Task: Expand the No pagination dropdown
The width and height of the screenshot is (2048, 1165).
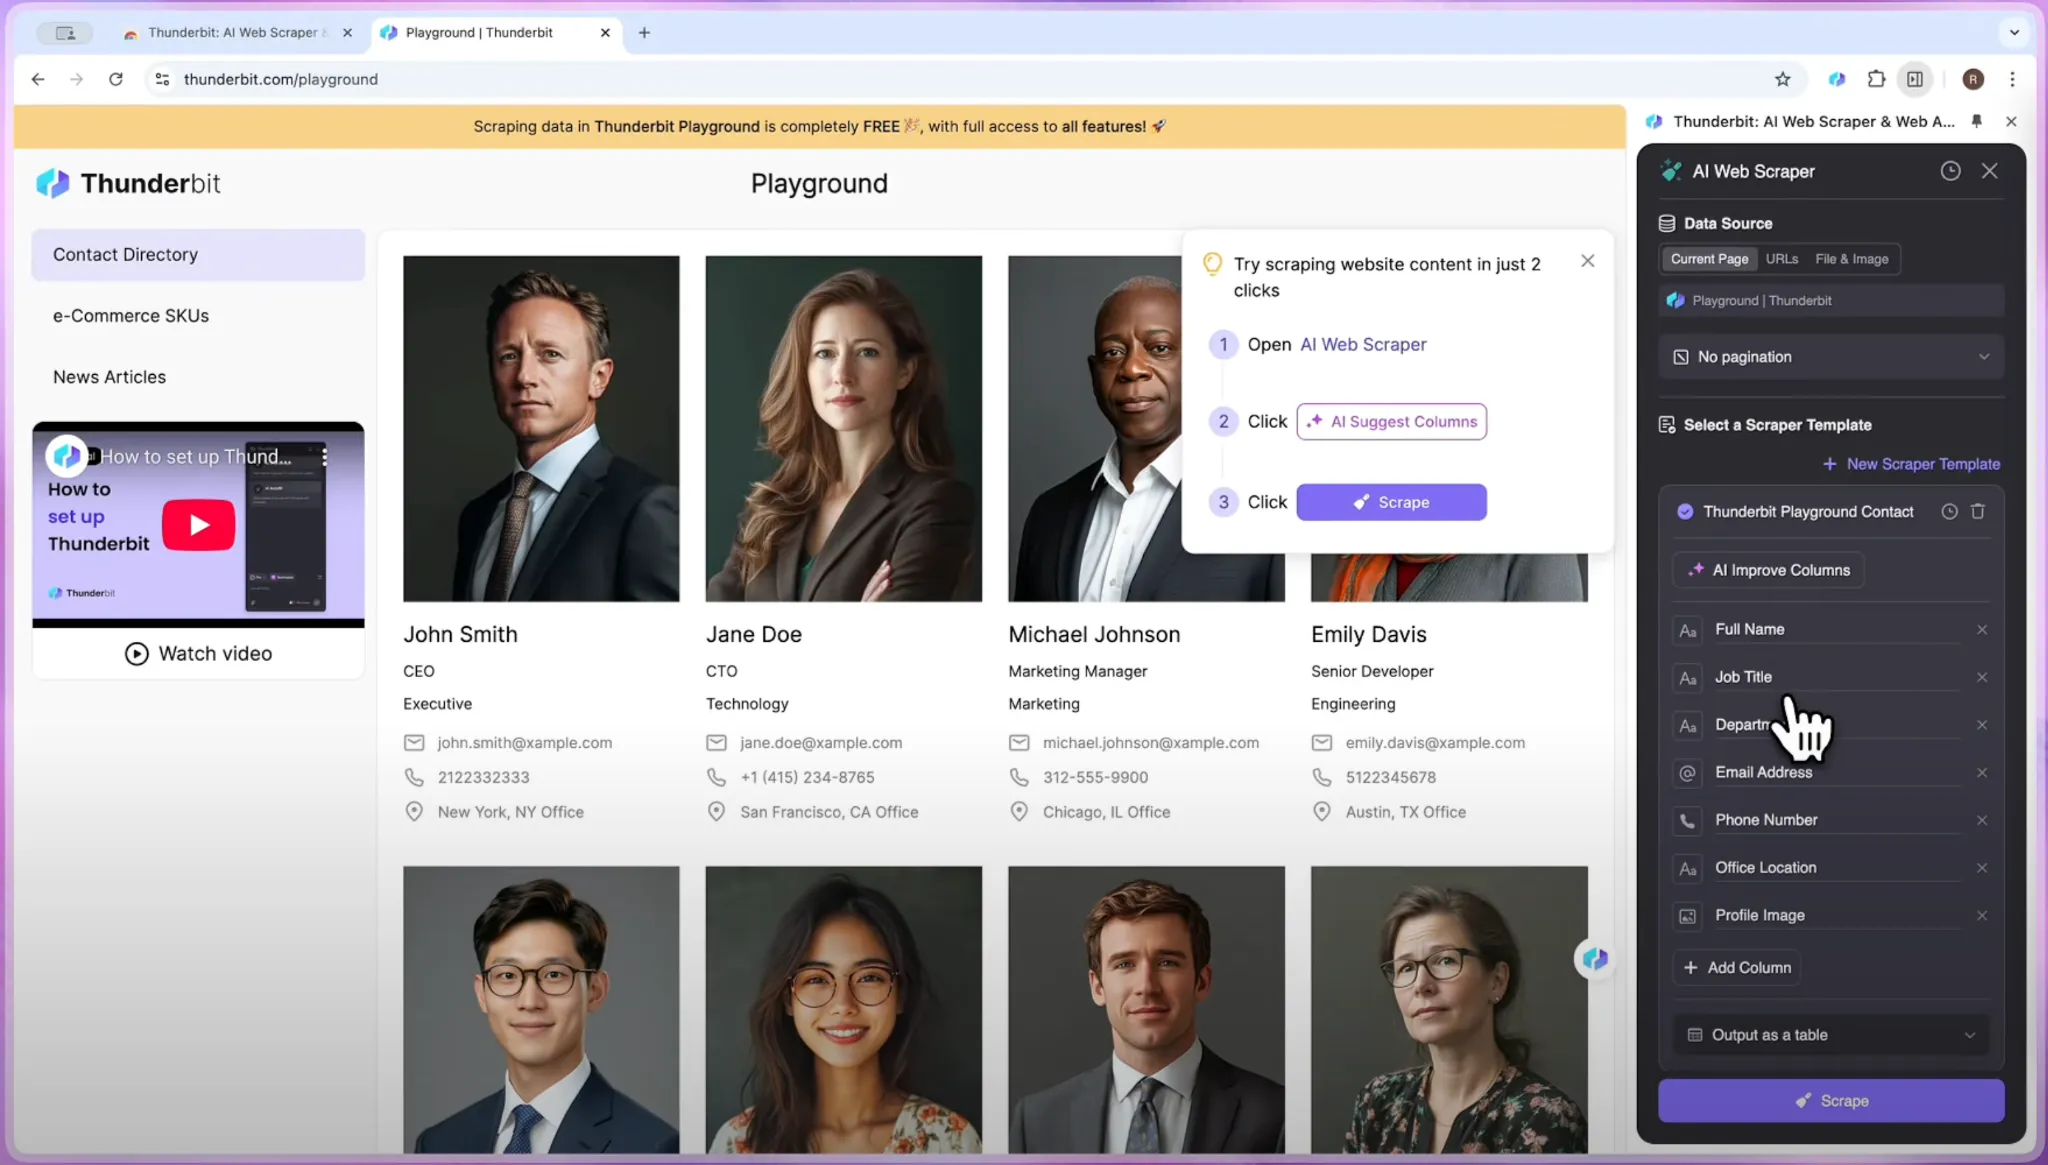Action: pos(1831,357)
